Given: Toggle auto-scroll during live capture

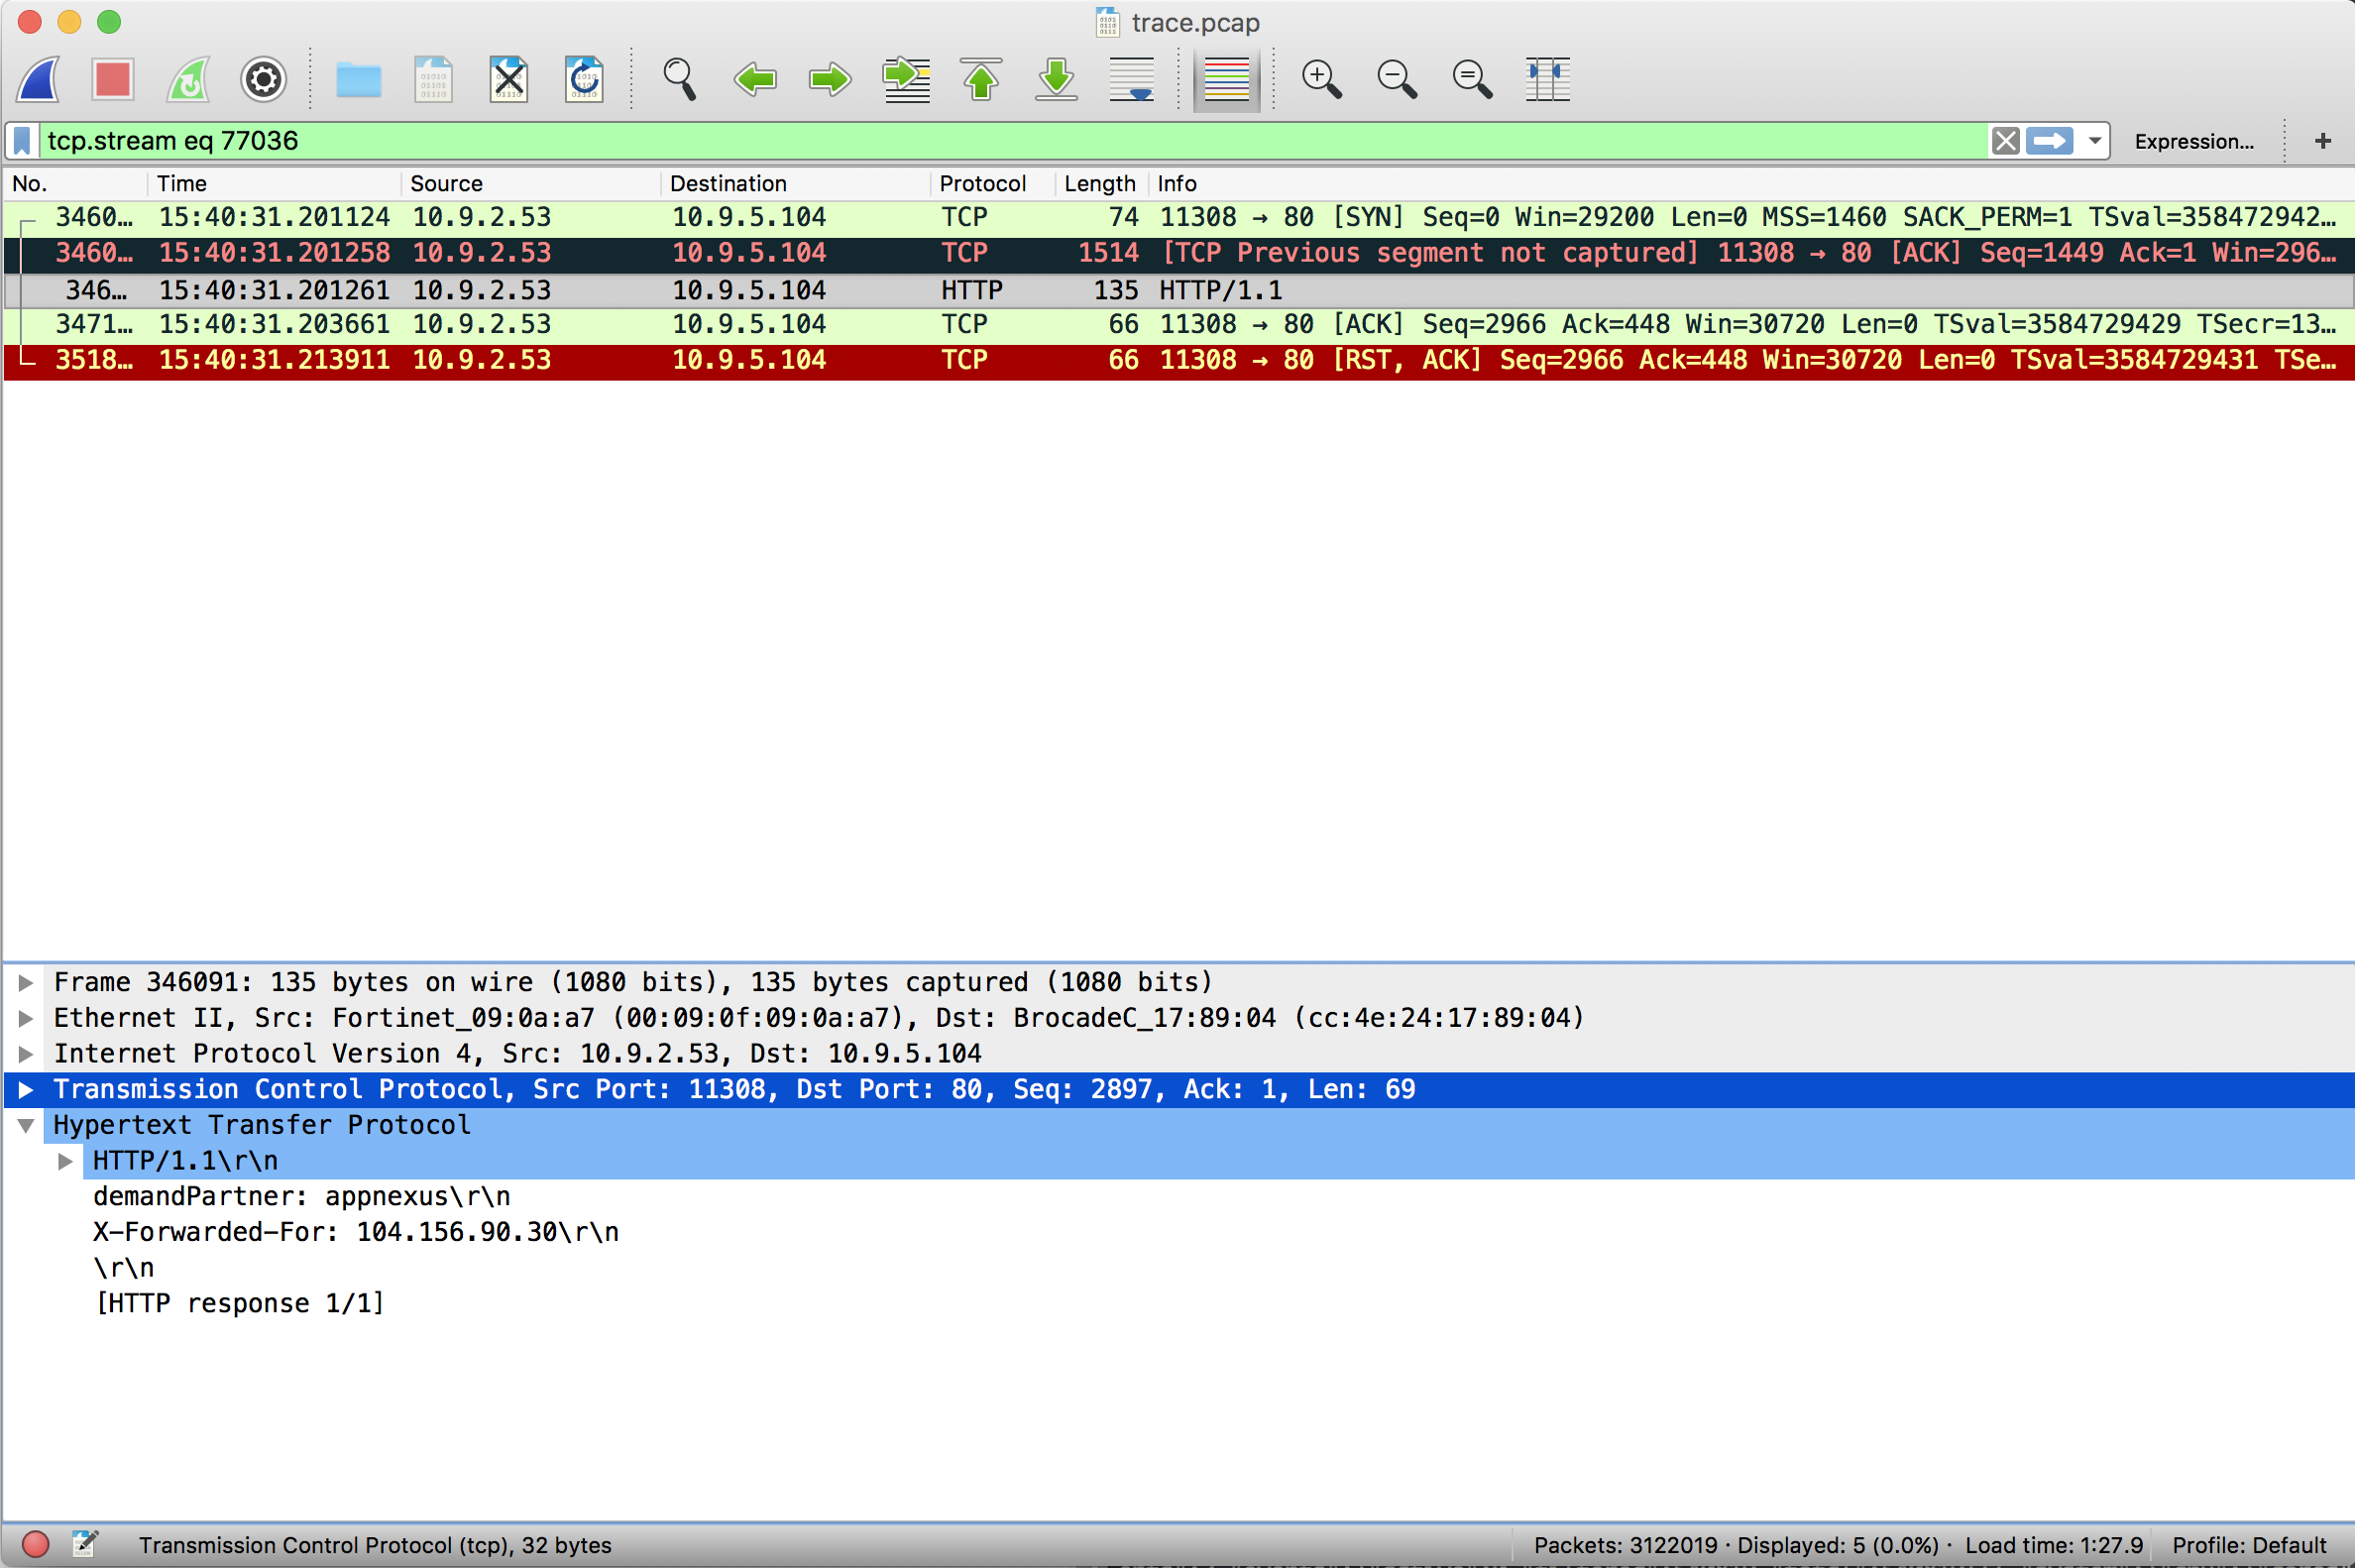Looking at the screenshot, I should tap(1132, 79).
